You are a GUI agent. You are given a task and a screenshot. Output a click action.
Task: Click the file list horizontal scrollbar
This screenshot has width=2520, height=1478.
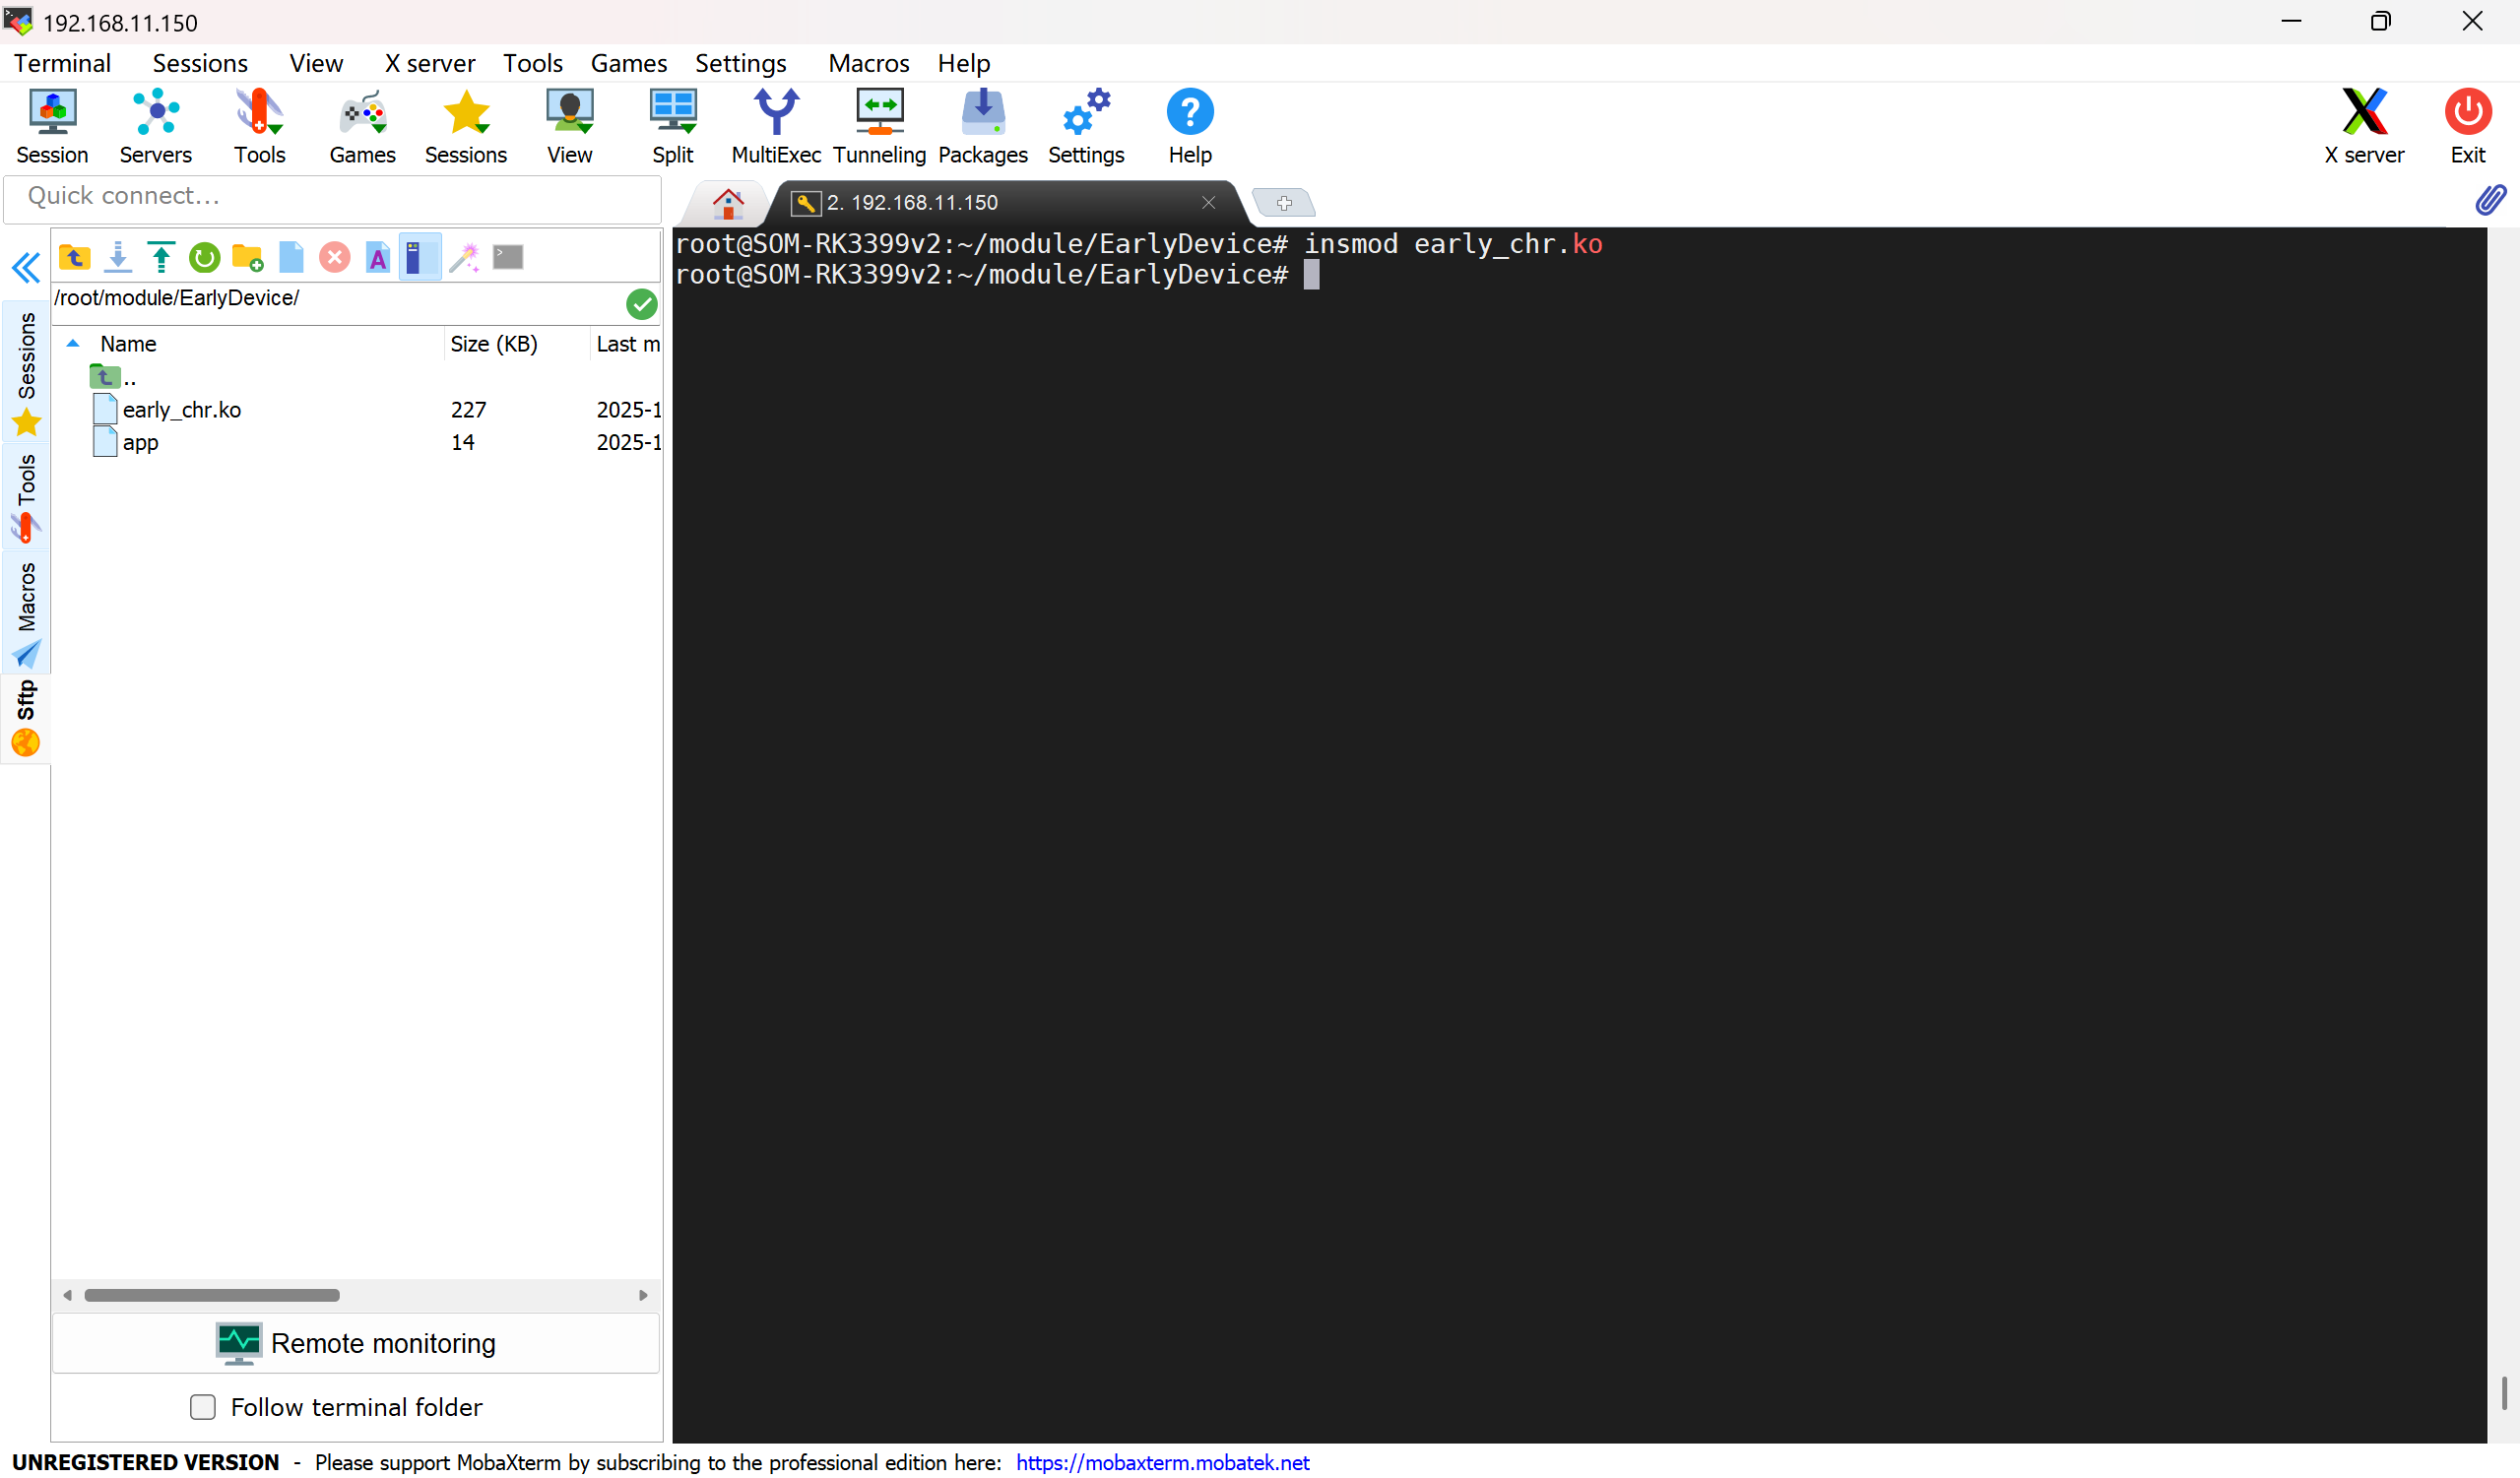[x=212, y=1295]
